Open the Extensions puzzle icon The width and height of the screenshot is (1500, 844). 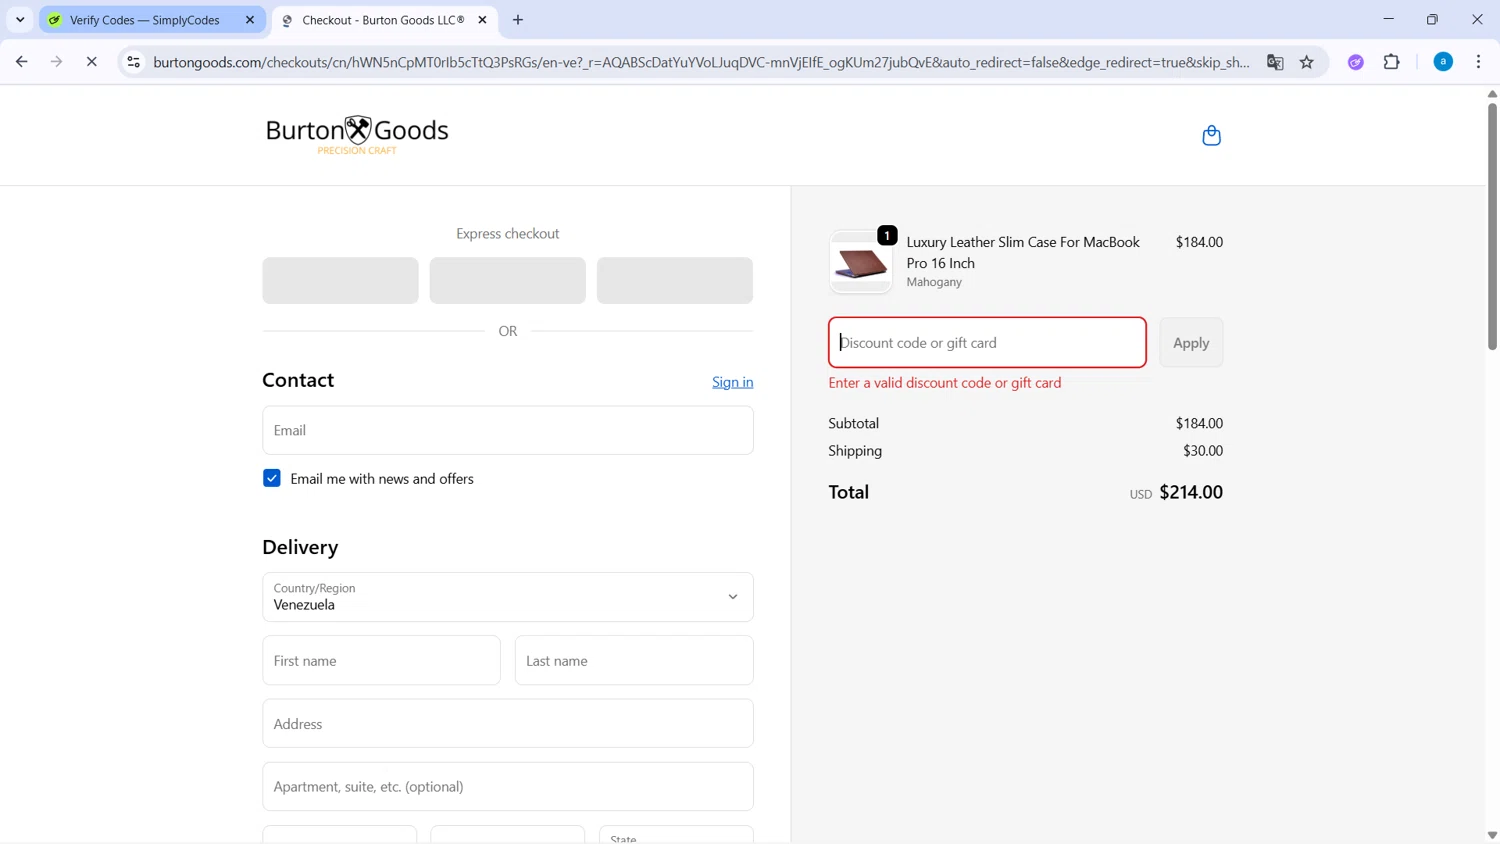(x=1392, y=62)
